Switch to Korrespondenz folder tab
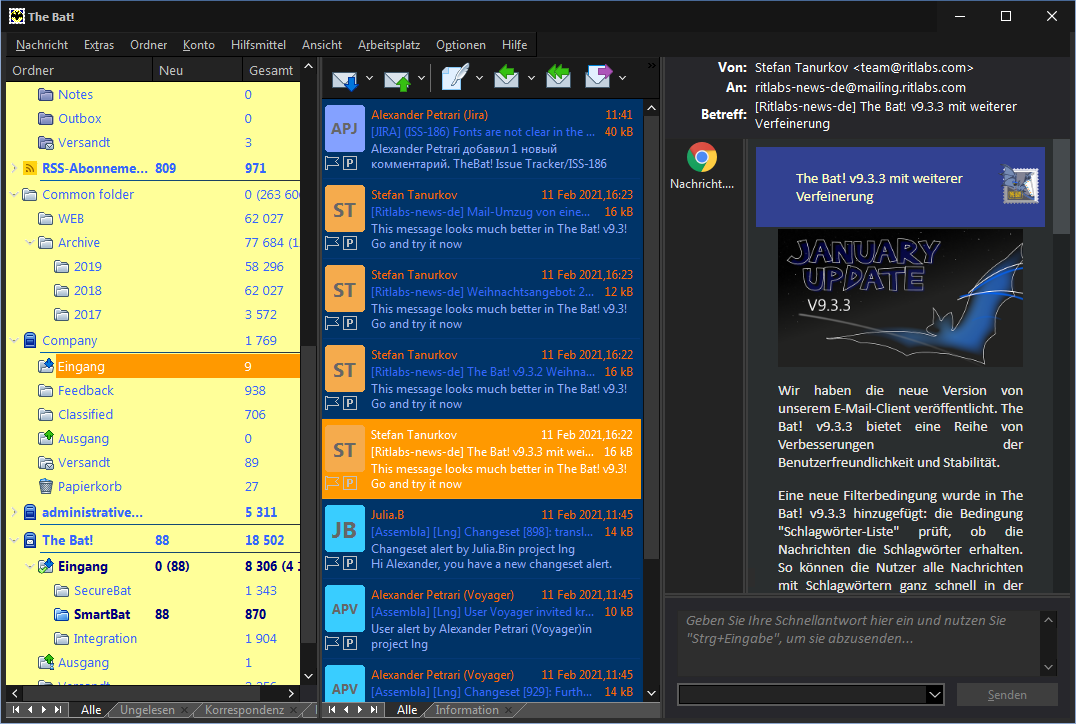The image size is (1076, 724). point(244,710)
